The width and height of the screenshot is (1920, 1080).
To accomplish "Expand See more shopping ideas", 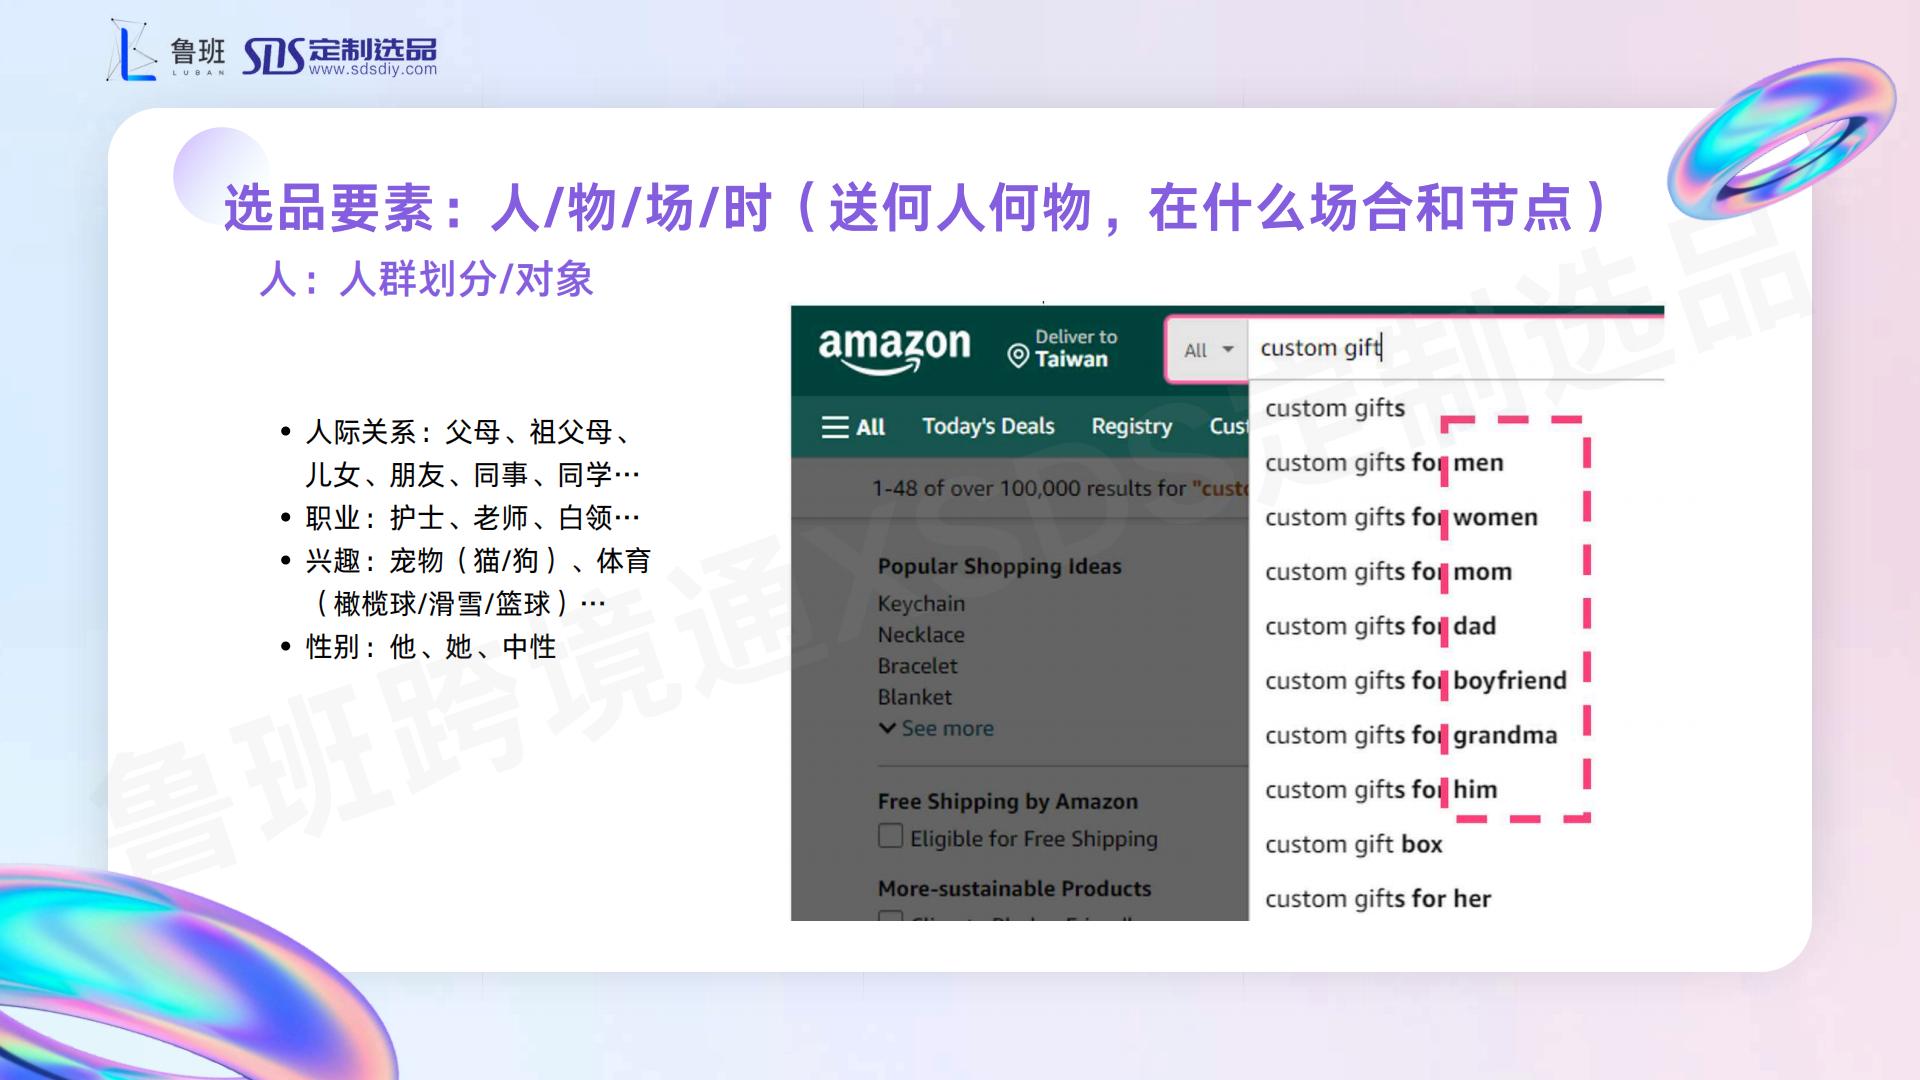I will 936,728.
